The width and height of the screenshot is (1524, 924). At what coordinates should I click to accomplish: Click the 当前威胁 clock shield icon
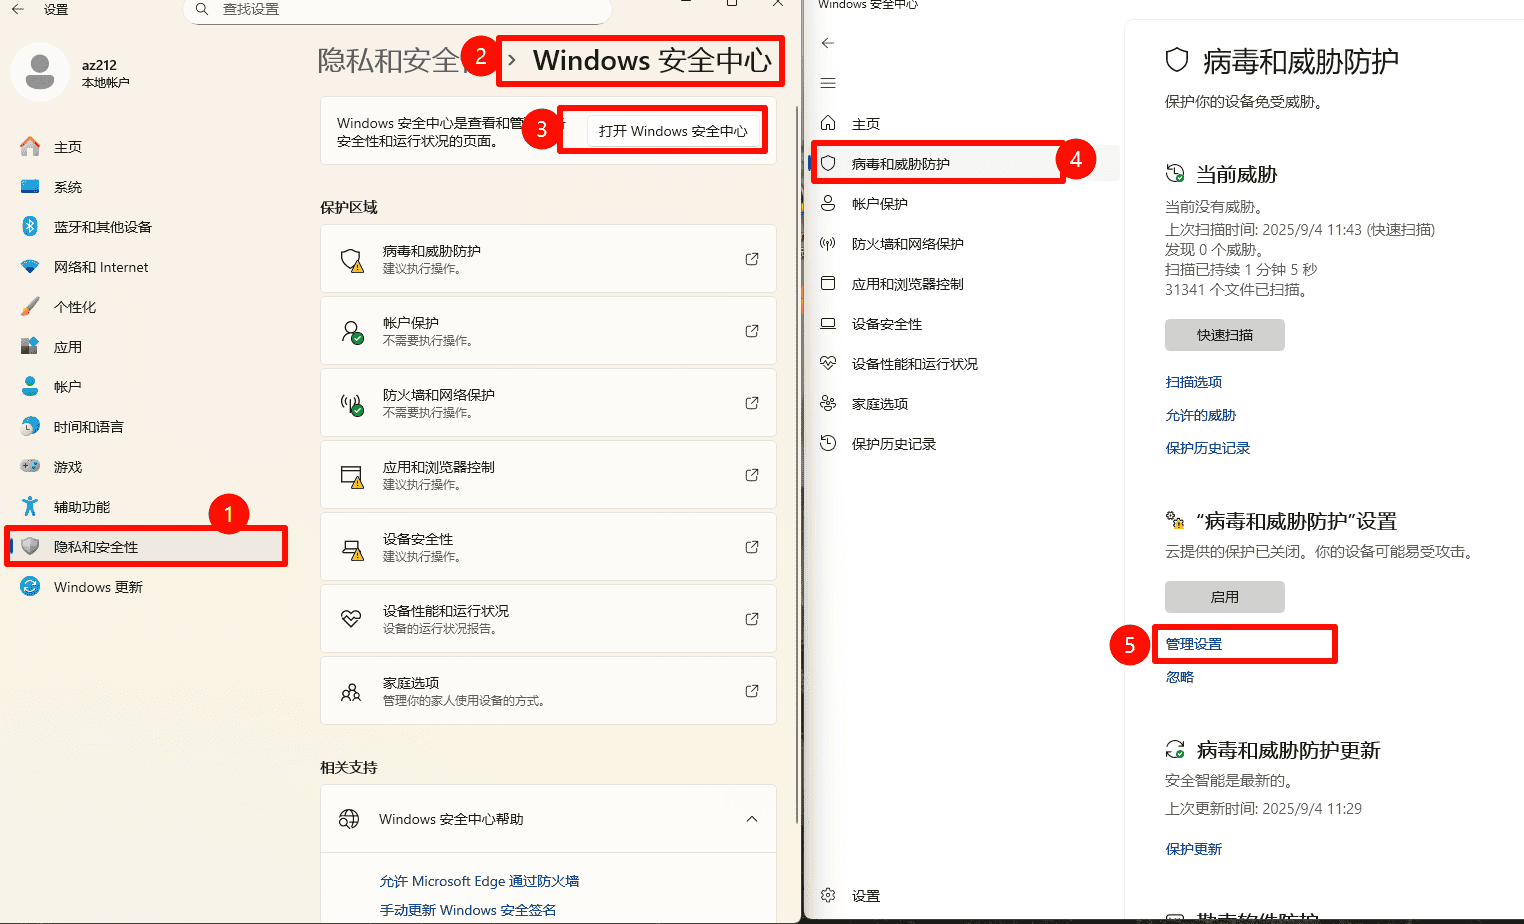(1175, 174)
